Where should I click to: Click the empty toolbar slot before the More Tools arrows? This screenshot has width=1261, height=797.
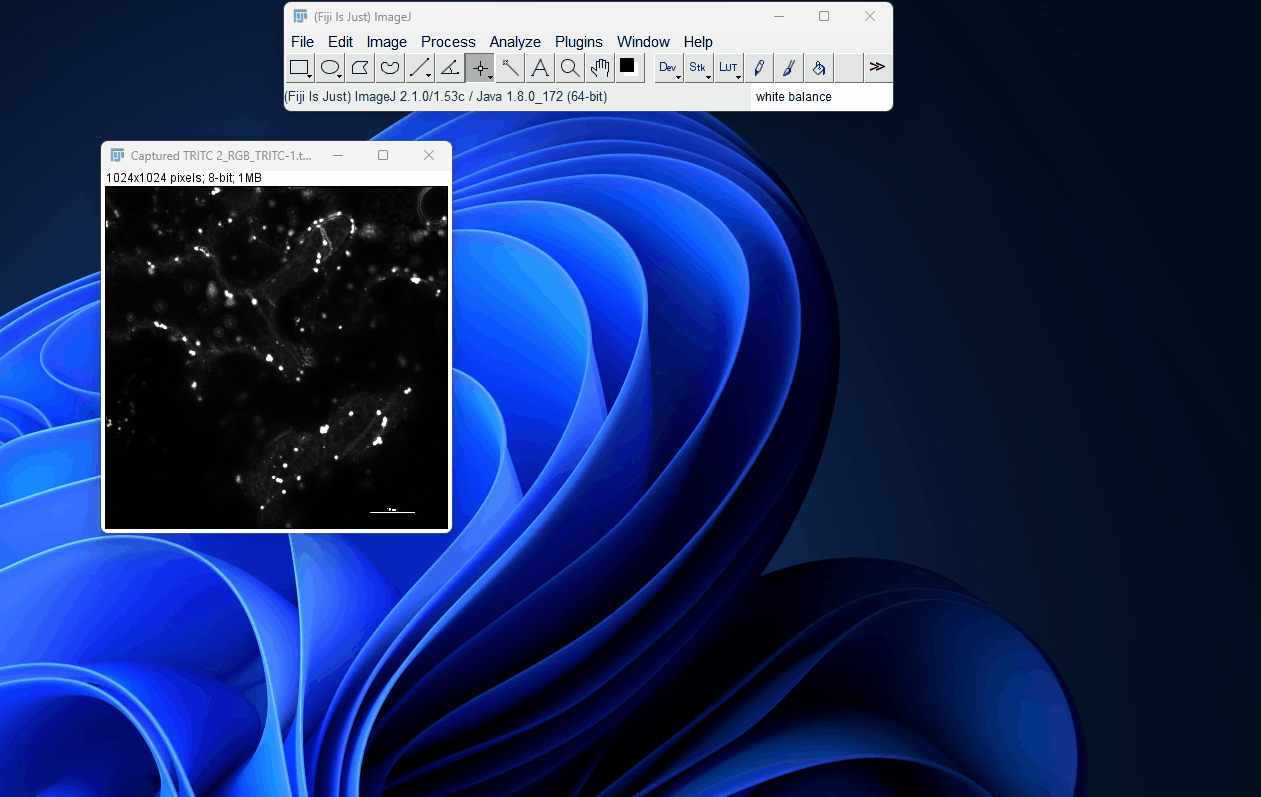(849, 68)
